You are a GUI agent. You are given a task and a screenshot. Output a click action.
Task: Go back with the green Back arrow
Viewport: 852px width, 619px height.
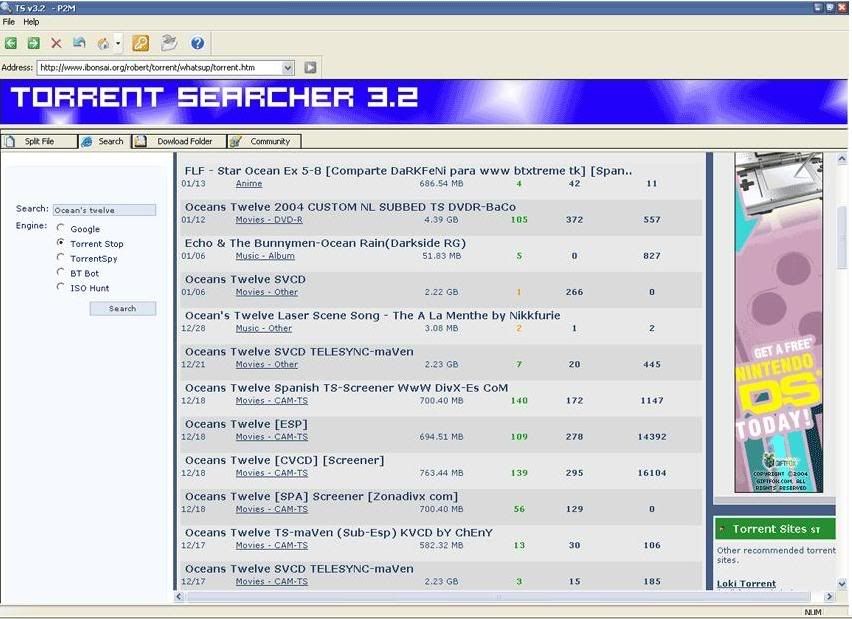click(x=11, y=43)
